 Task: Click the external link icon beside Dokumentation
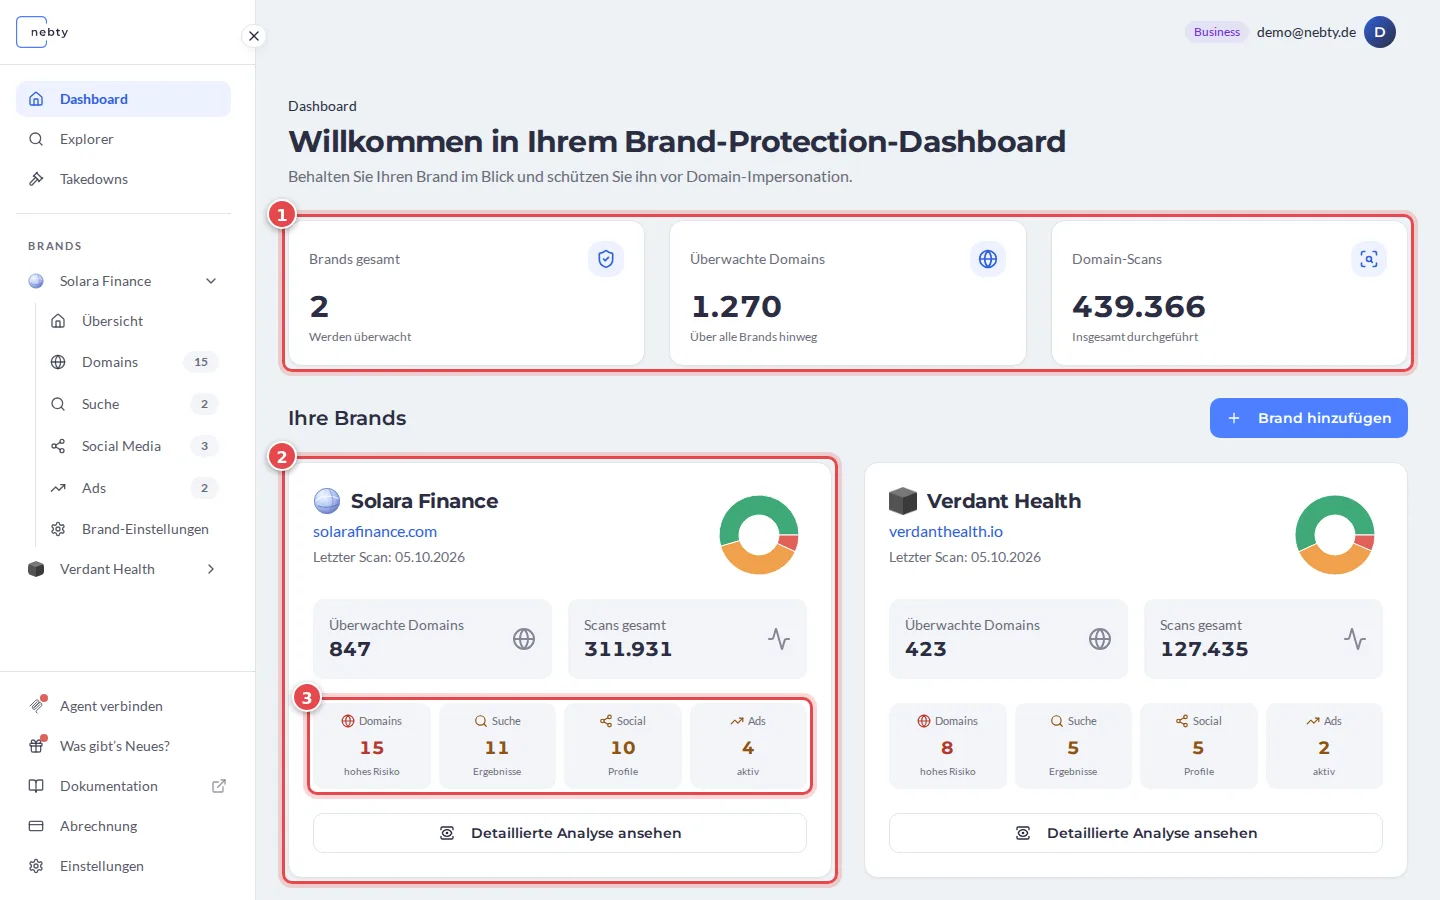pos(219,786)
